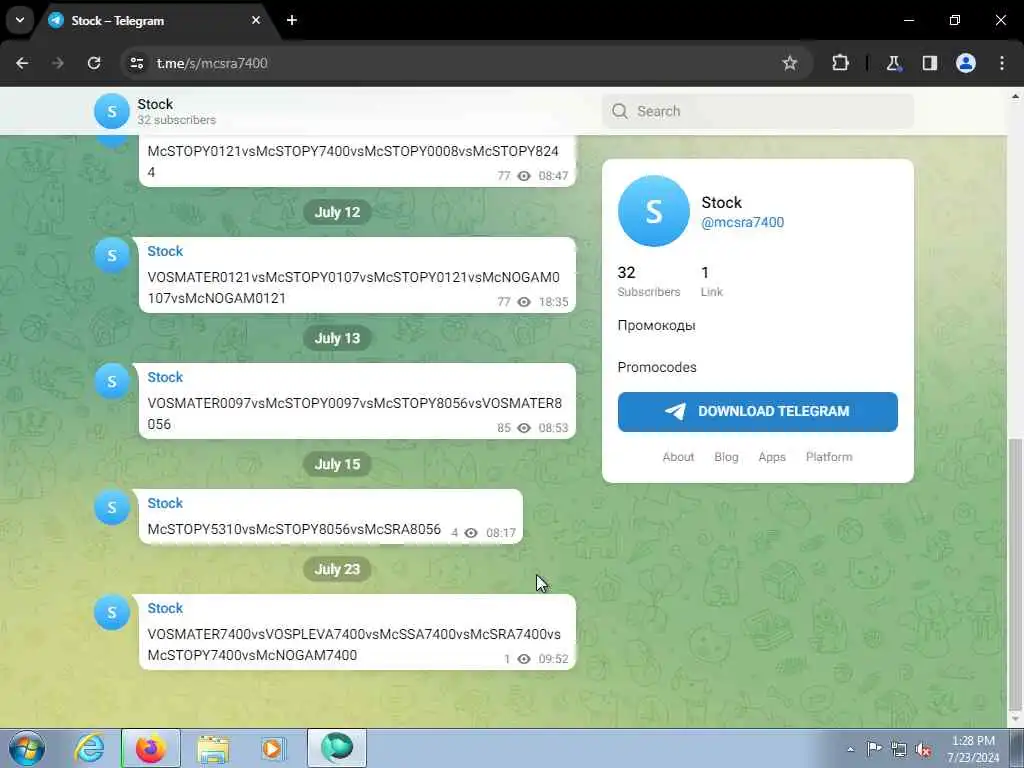The height and width of the screenshot is (768, 1024).
Task: Click the views eye icon next to 09:52
Action: 524,659
